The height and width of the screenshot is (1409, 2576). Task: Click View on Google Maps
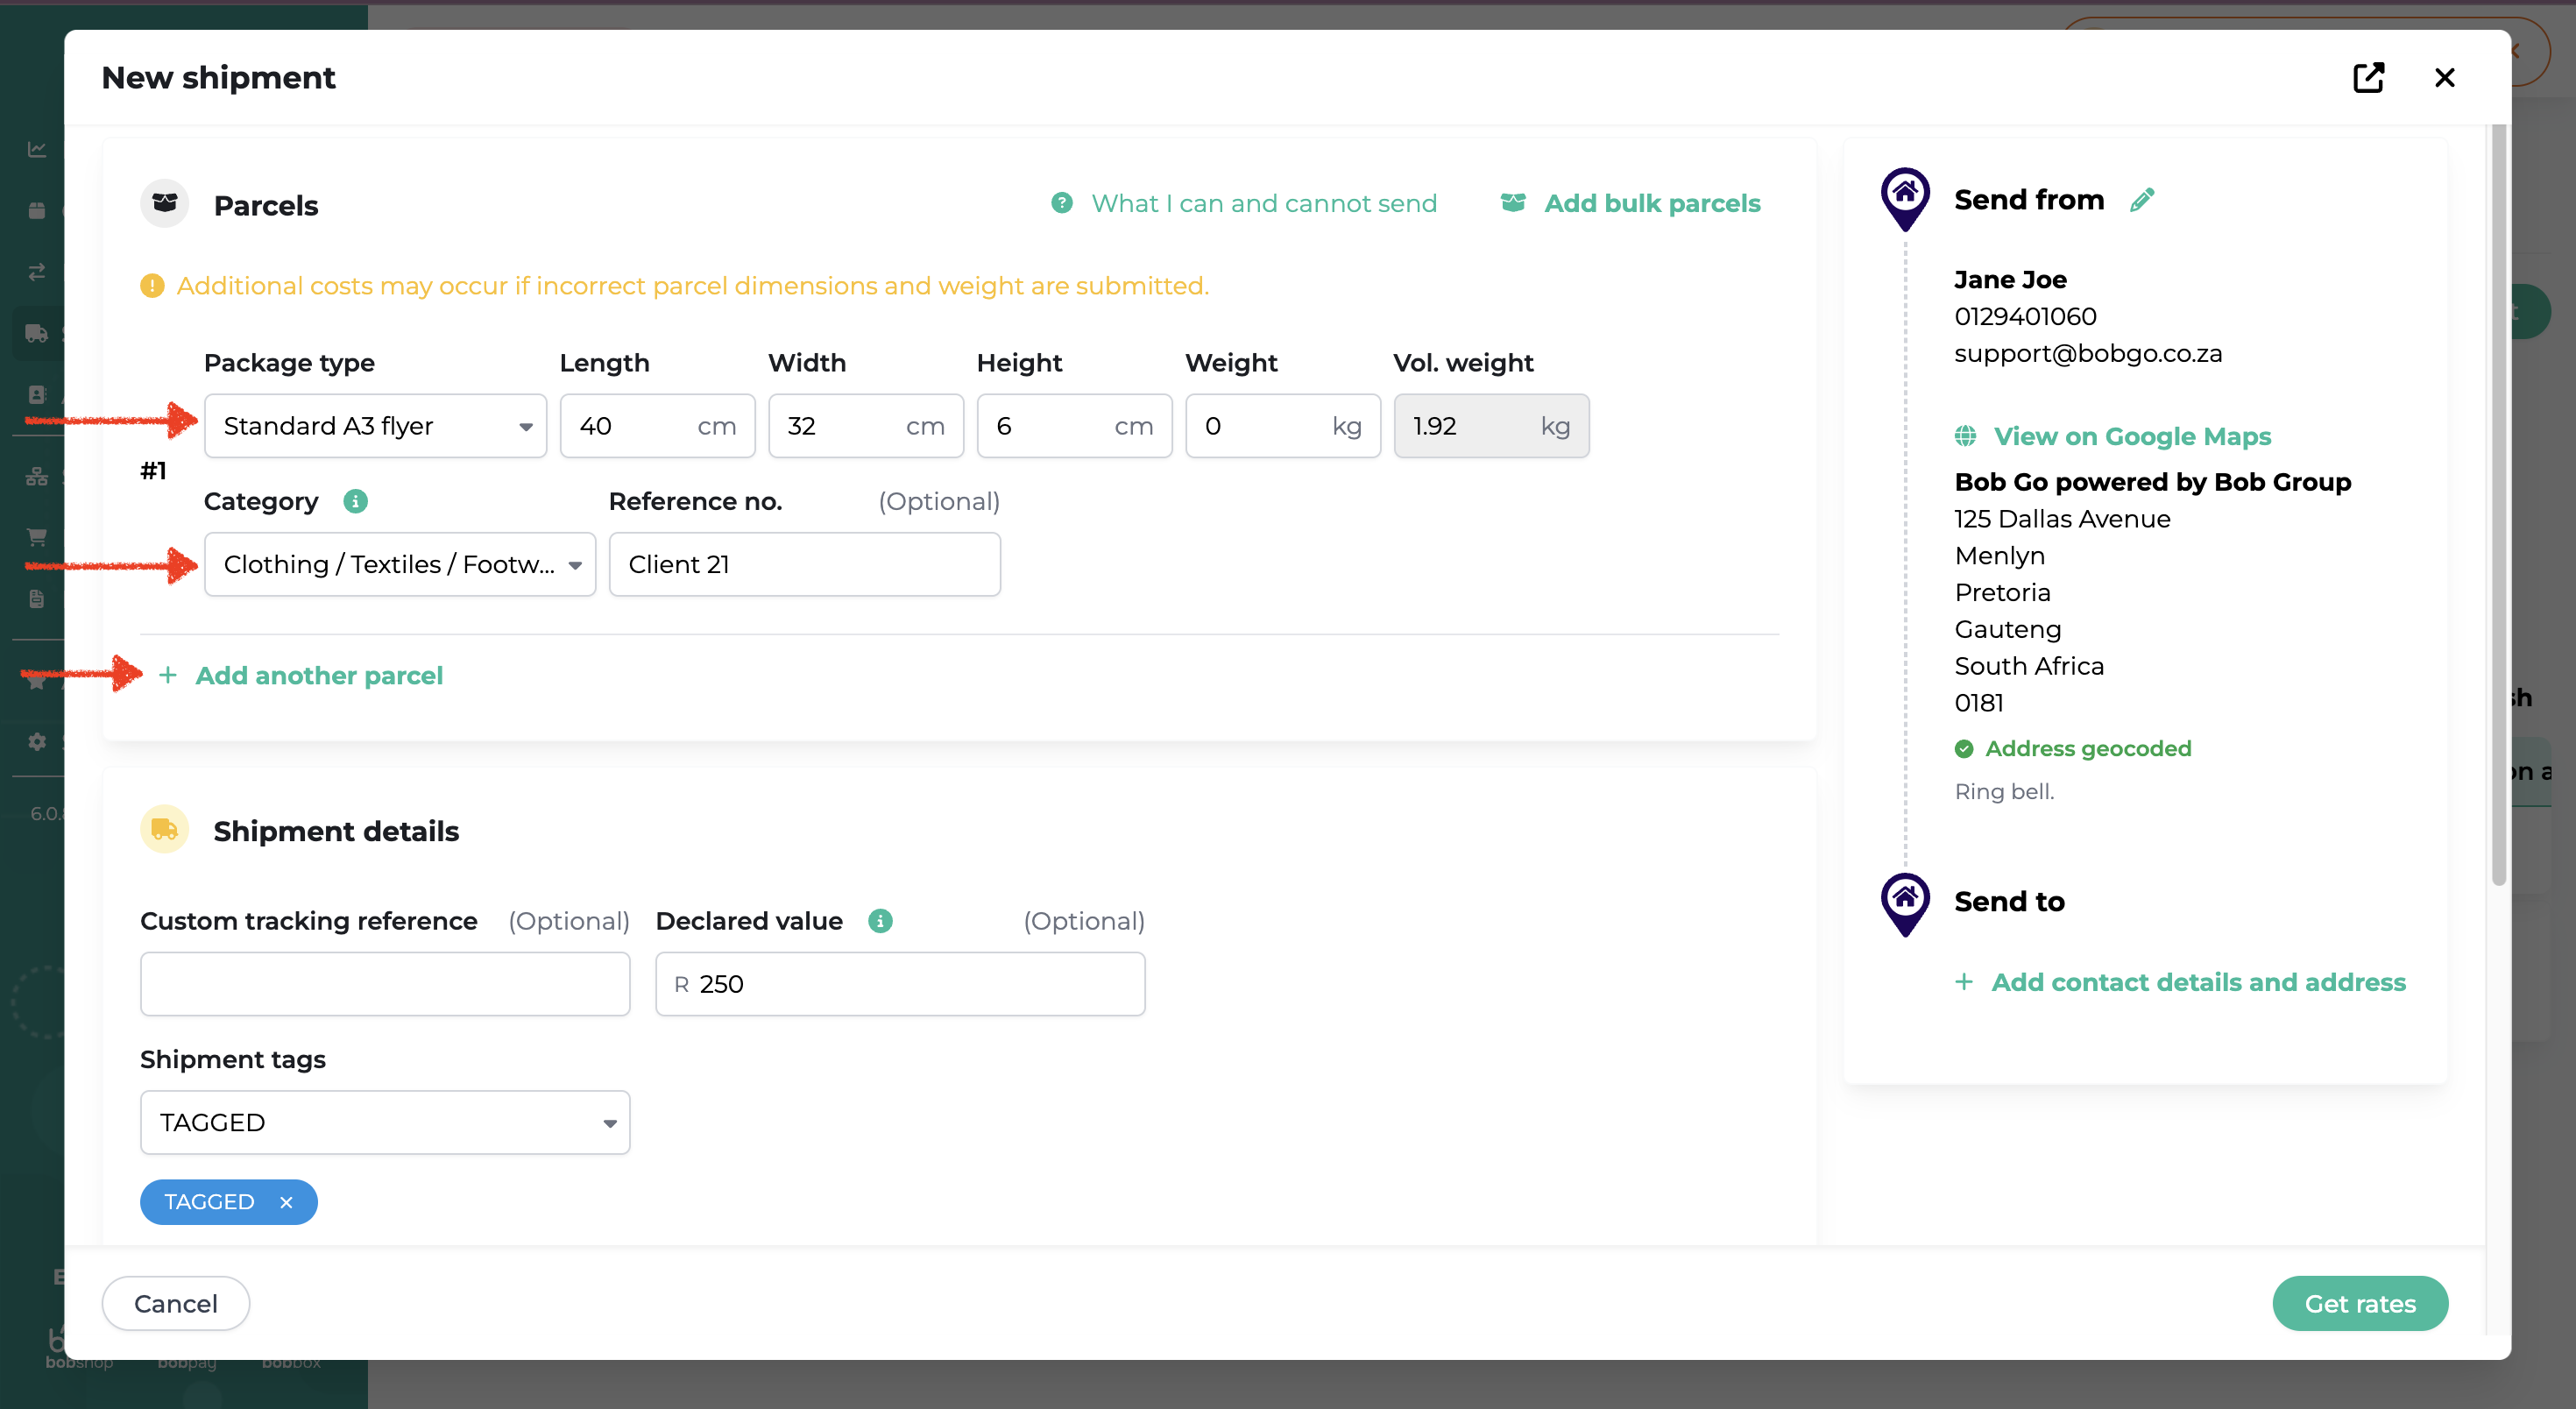[x=2131, y=437]
